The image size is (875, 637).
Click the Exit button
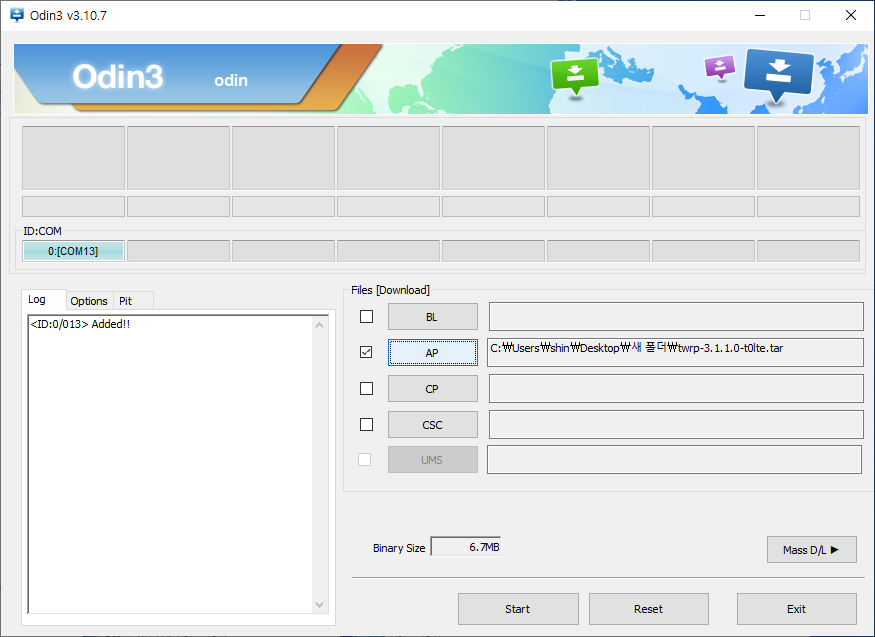click(796, 609)
